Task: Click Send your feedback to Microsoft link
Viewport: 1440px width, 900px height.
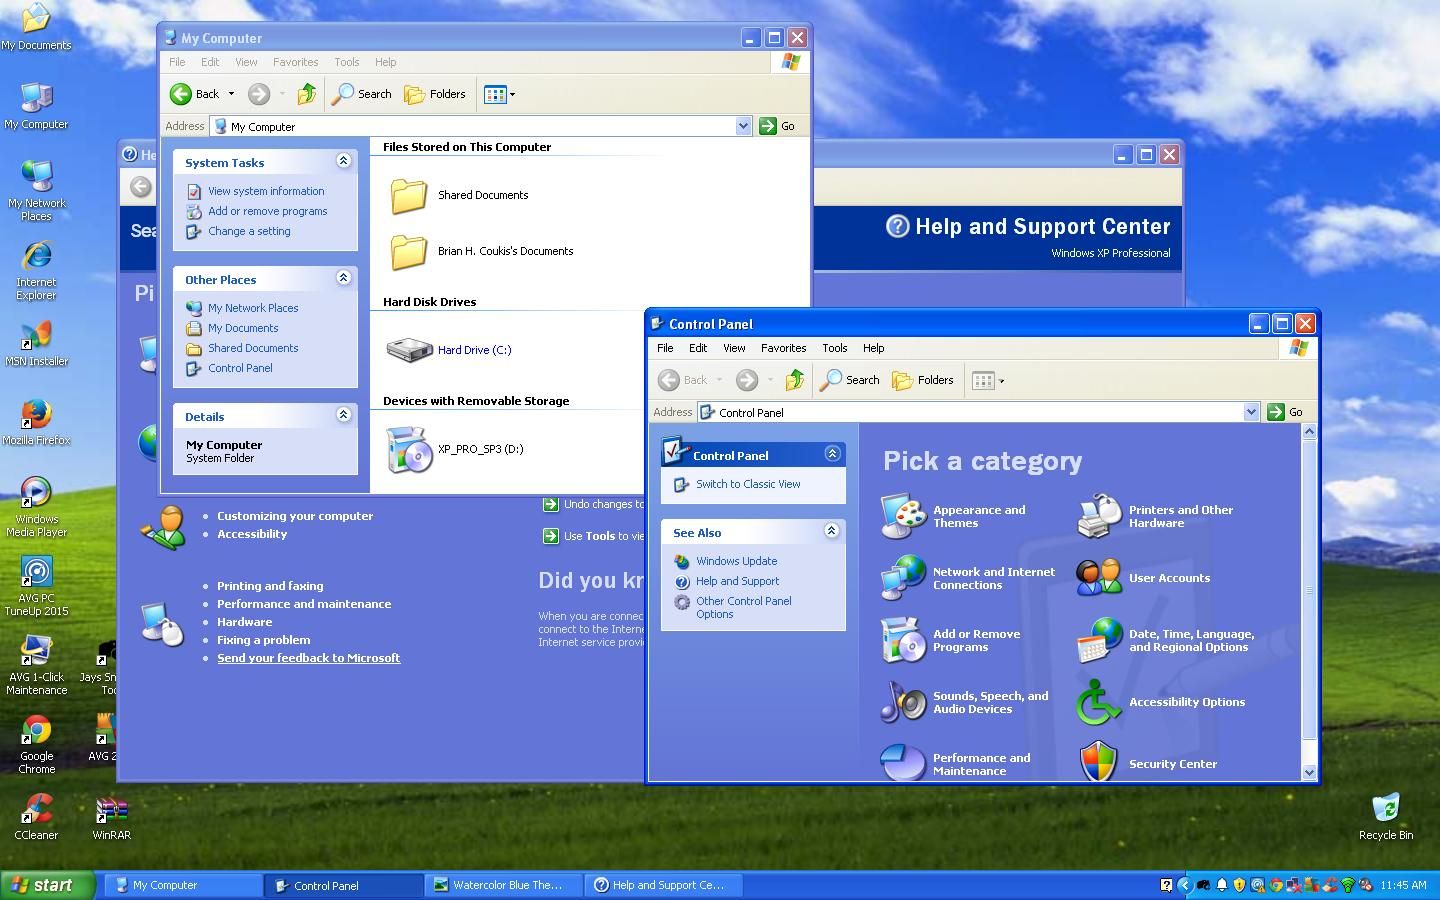Action: pos(308,658)
